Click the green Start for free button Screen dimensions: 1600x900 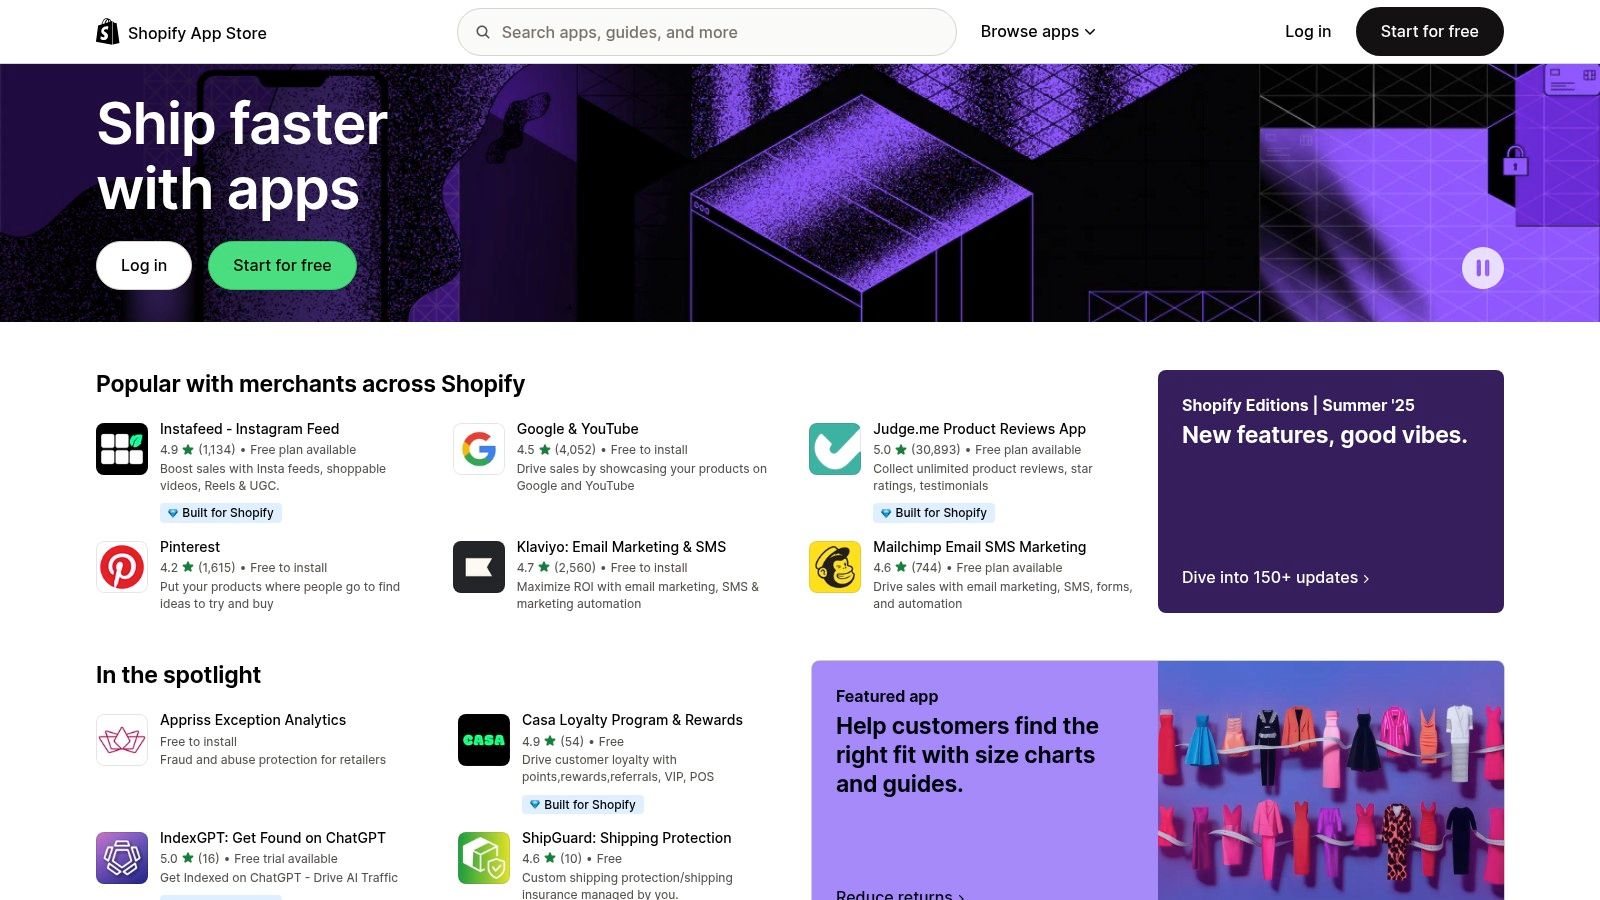(282, 265)
